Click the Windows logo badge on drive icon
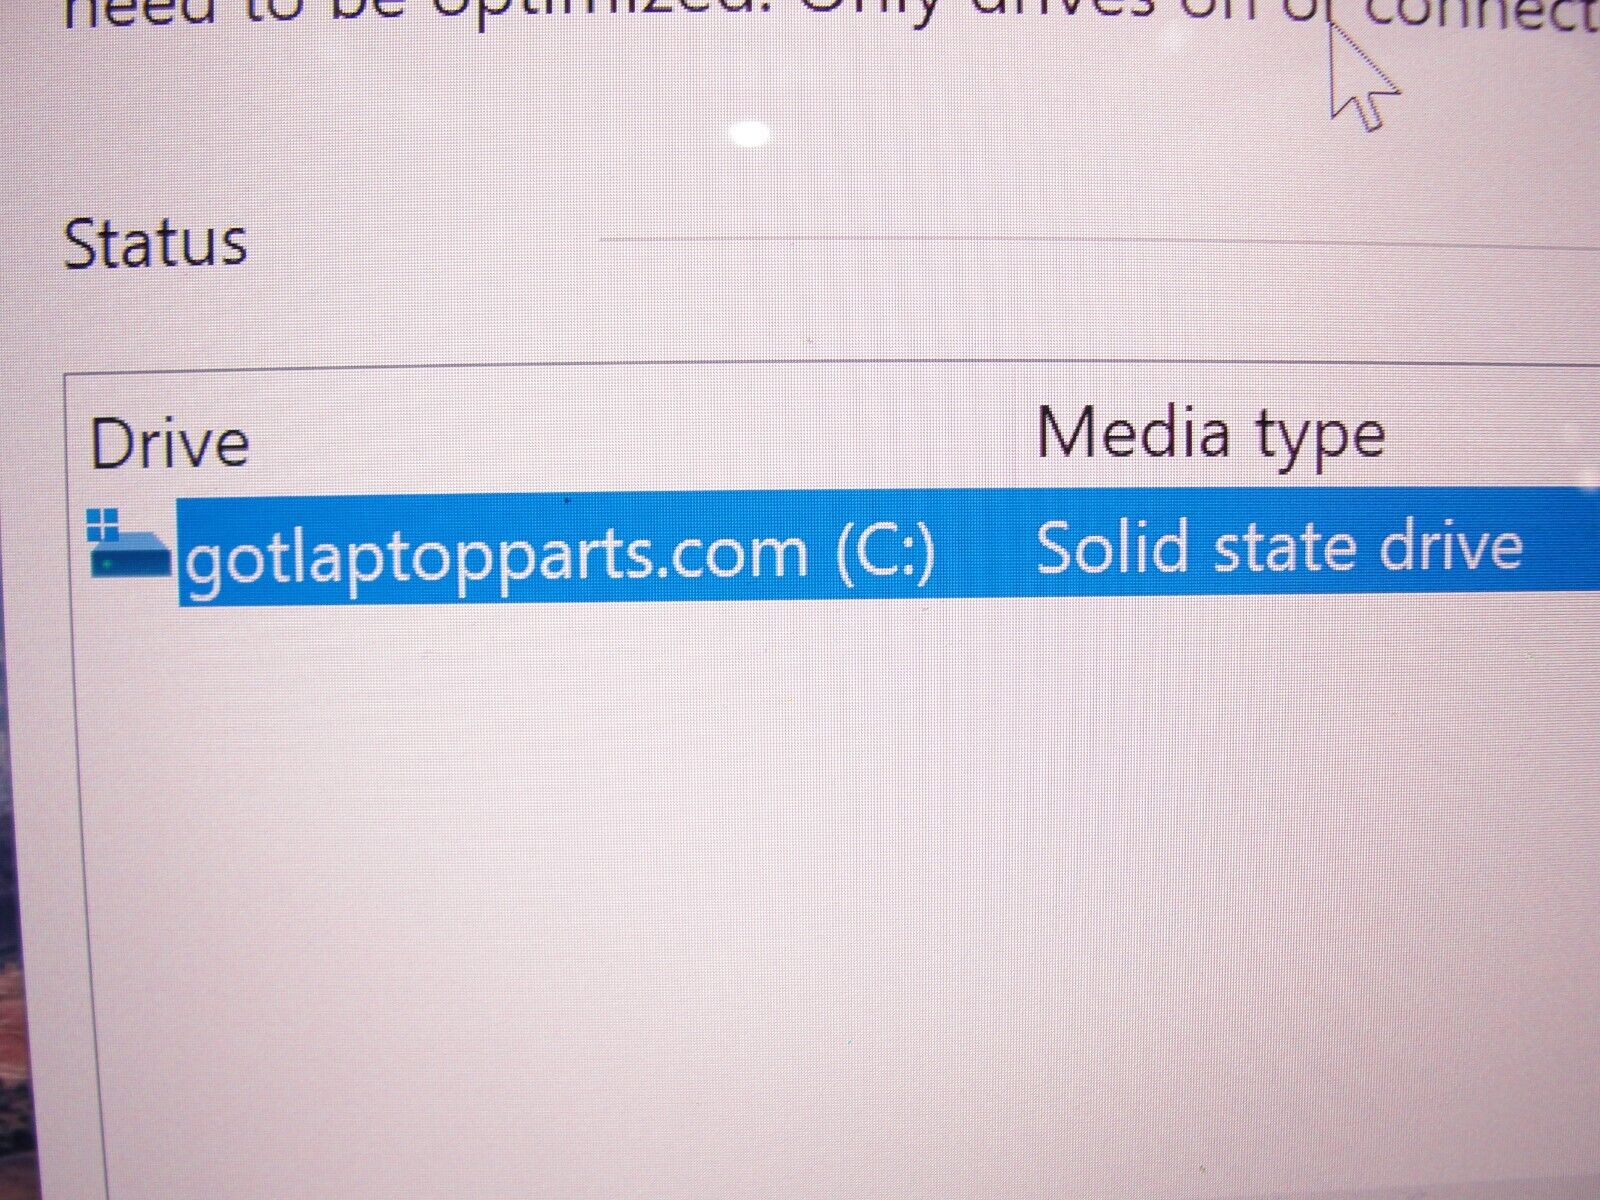Image resolution: width=1600 pixels, height=1200 pixels. (x=102, y=522)
